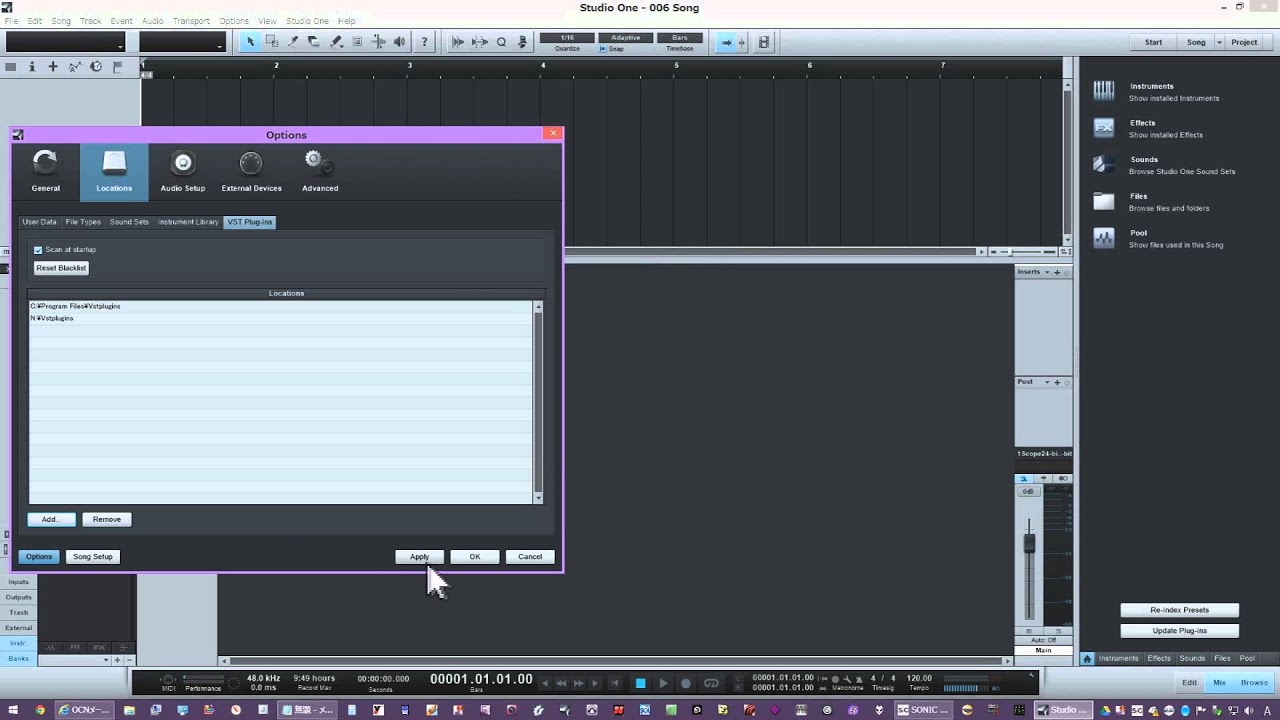Click the transport play button
The image size is (1280, 720).
coord(663,684)
